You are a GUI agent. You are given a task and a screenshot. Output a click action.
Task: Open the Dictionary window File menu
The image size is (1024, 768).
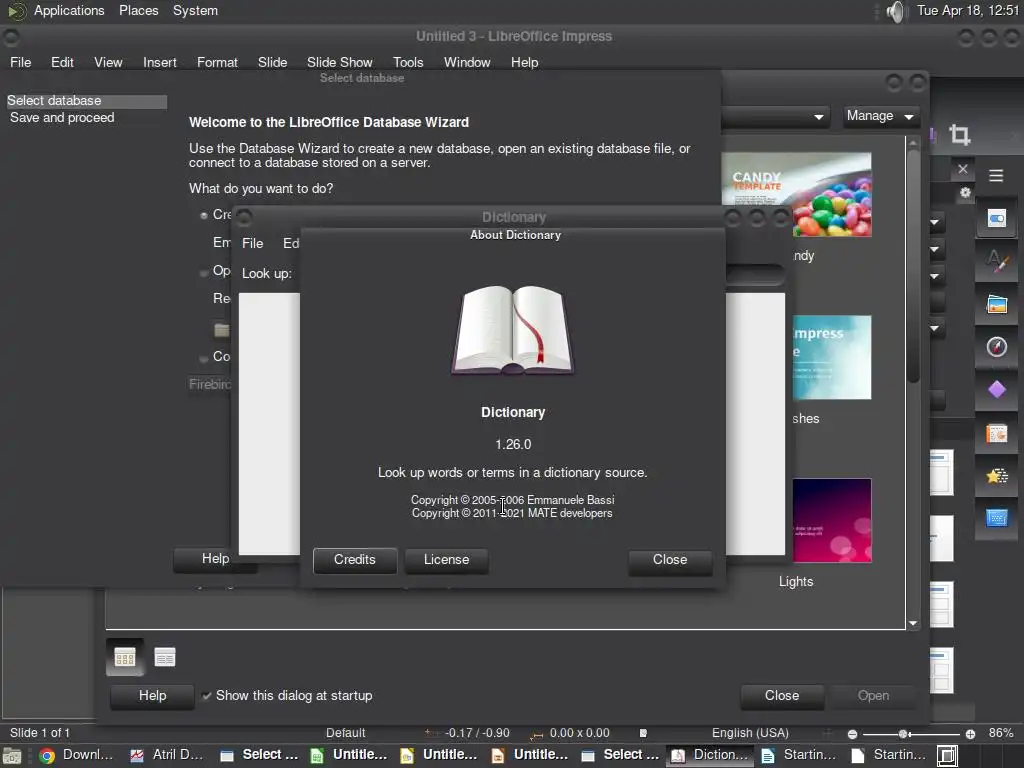coord(253,244)
